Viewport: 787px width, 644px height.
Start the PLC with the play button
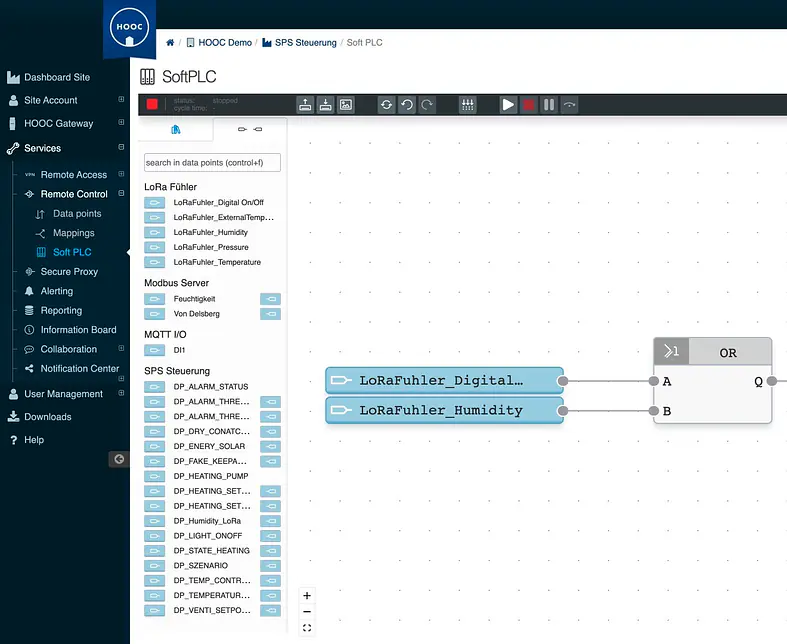click(x=509, y=104)
